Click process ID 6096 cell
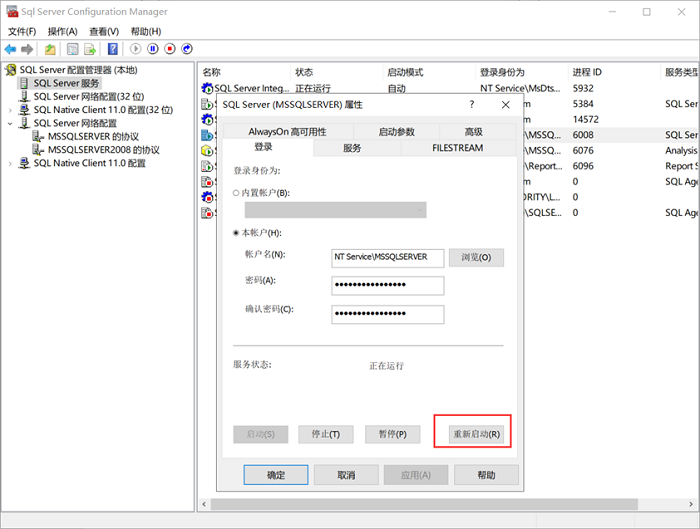Image resolution: width=700 pixels, height=529 pixels. coord(583,166)
